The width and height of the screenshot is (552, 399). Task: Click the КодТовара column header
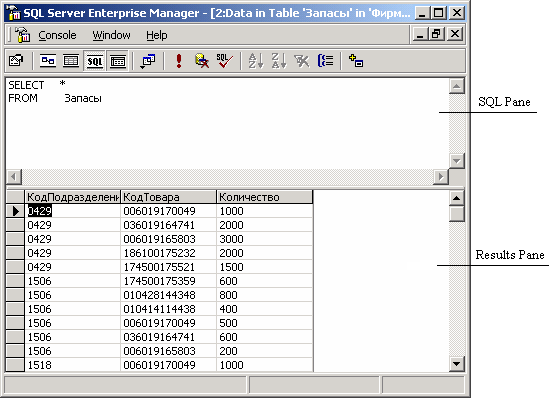pos(168,197)
